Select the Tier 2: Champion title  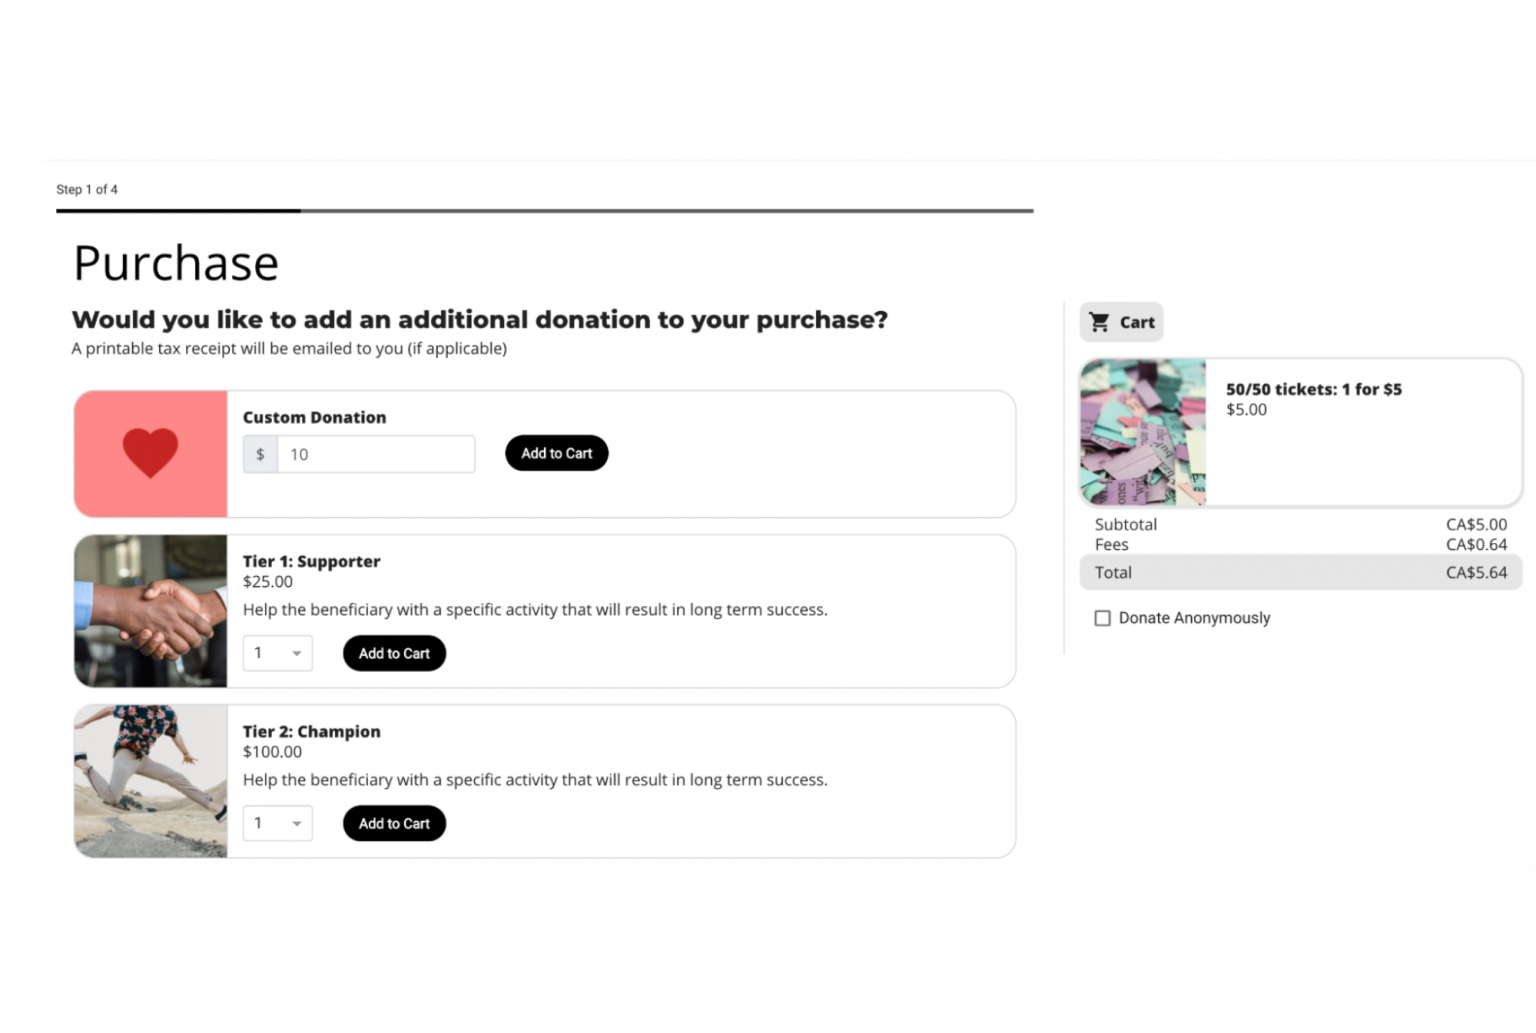tap(311, 731)
